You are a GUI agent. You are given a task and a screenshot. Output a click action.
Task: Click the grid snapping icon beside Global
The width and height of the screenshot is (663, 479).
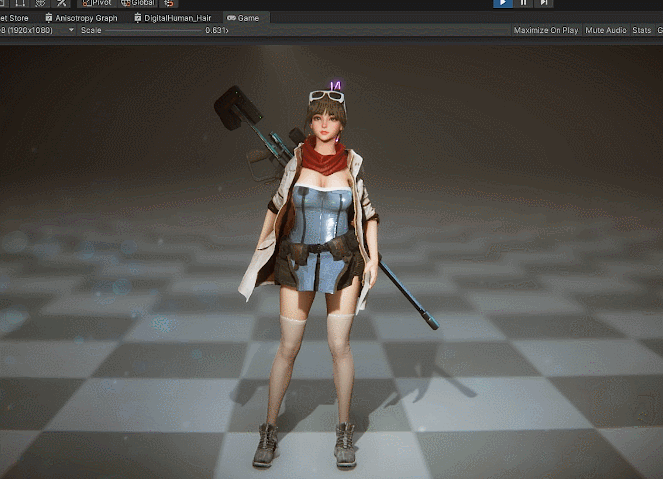169,3
